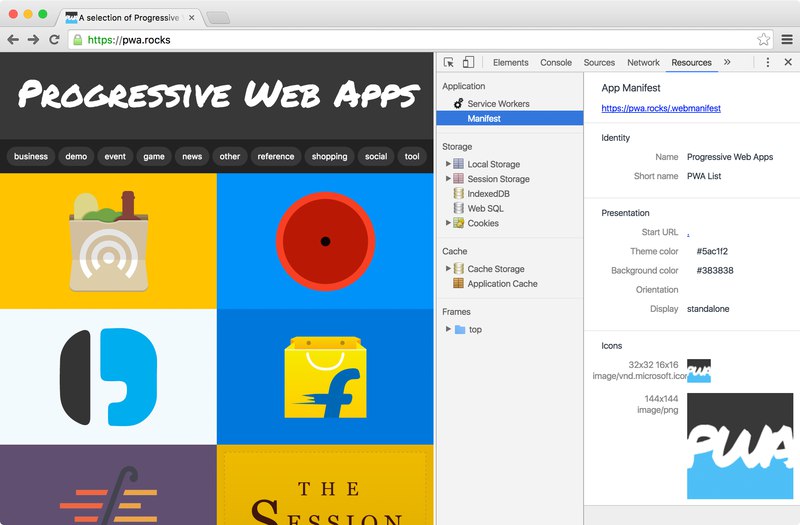Activate the inspect element pointer tool

coord(449,62)
